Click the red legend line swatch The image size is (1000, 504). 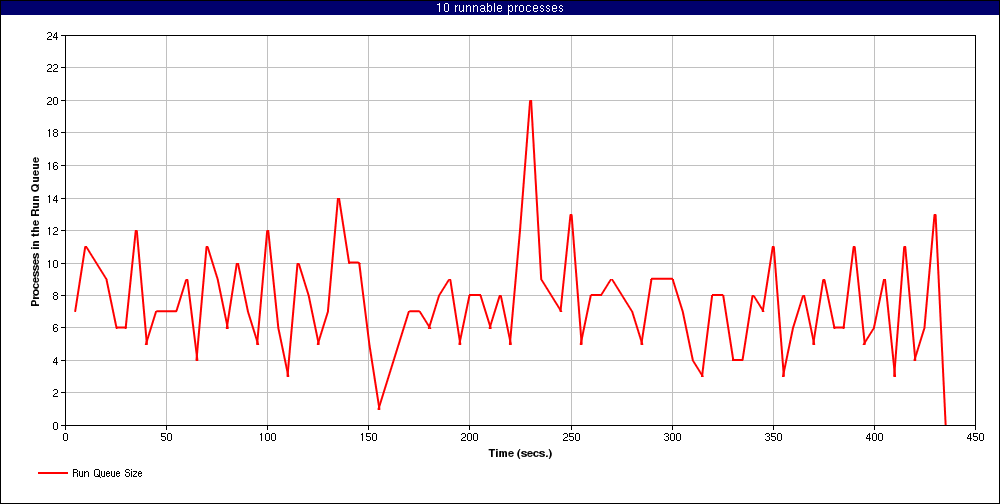pos(52,473)
